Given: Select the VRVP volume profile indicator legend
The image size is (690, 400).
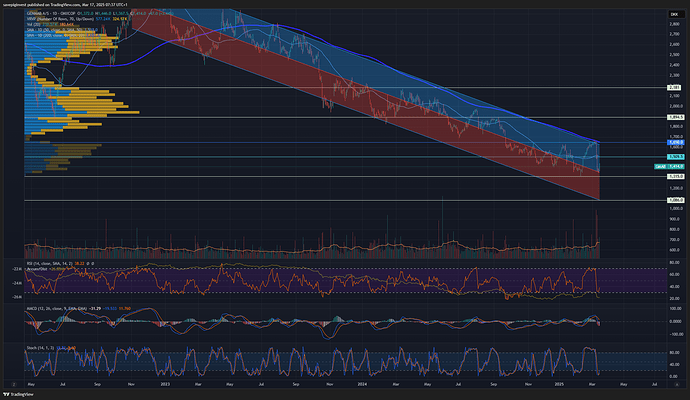Looking at the screenshot, I should [60, 19].
